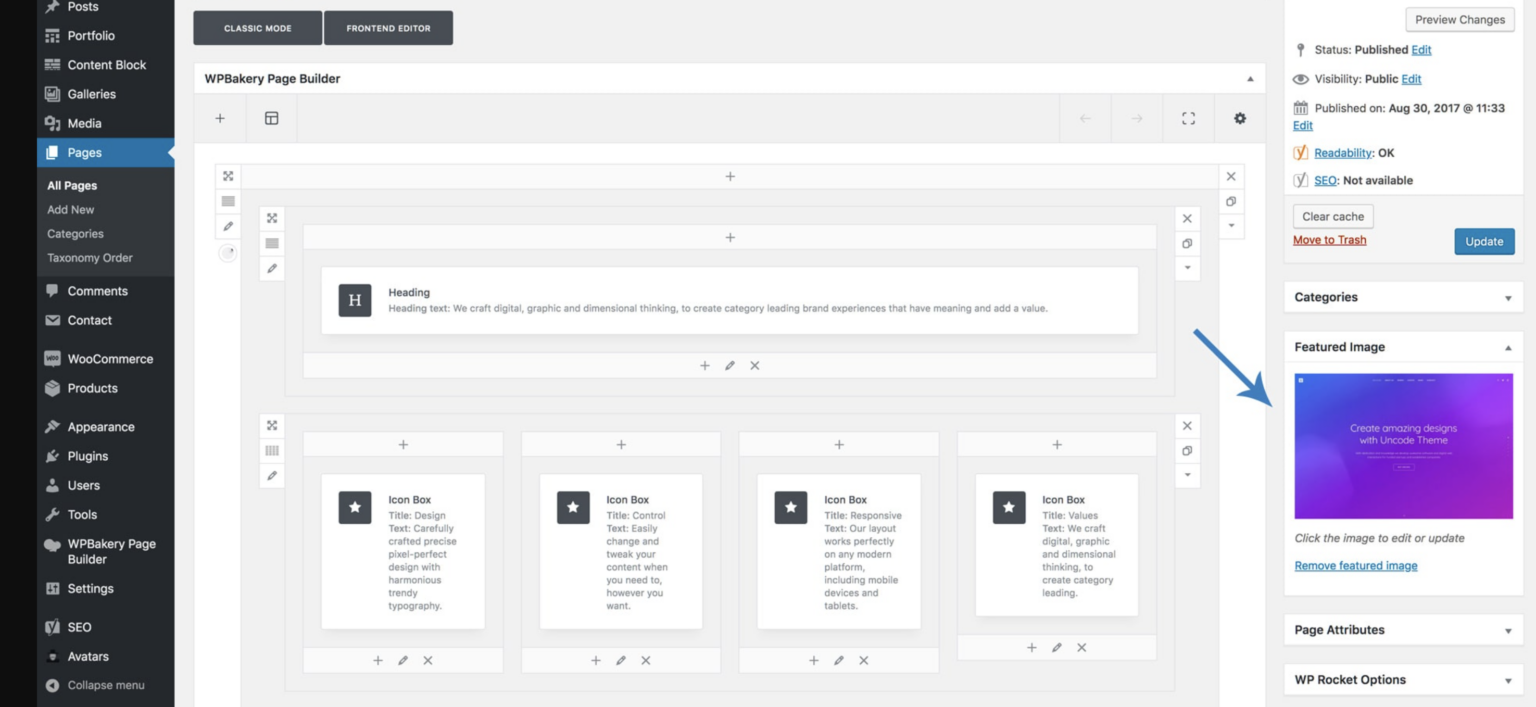Prepend to outer row with top plus bar

pyautogui.click(x=730, y=177)
